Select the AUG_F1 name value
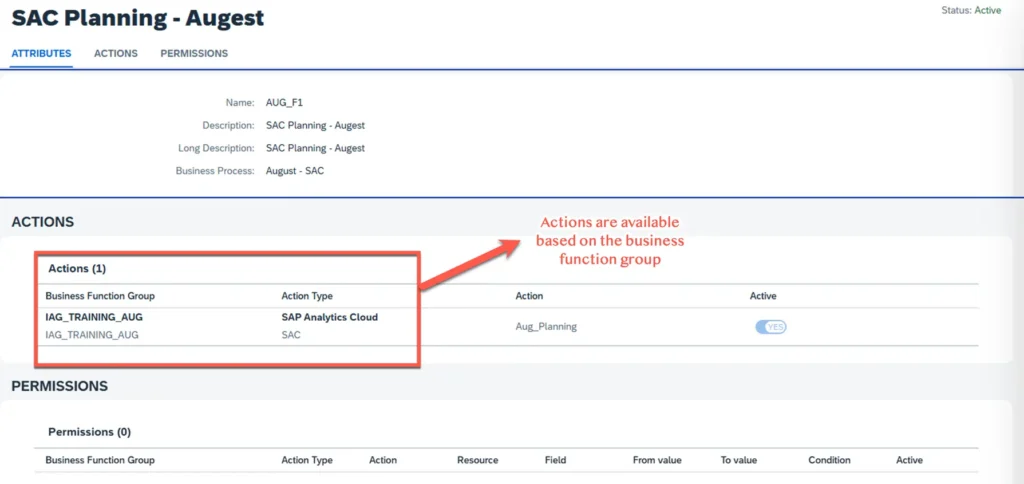Screen dimensions: 1024x484 point(286,103)
